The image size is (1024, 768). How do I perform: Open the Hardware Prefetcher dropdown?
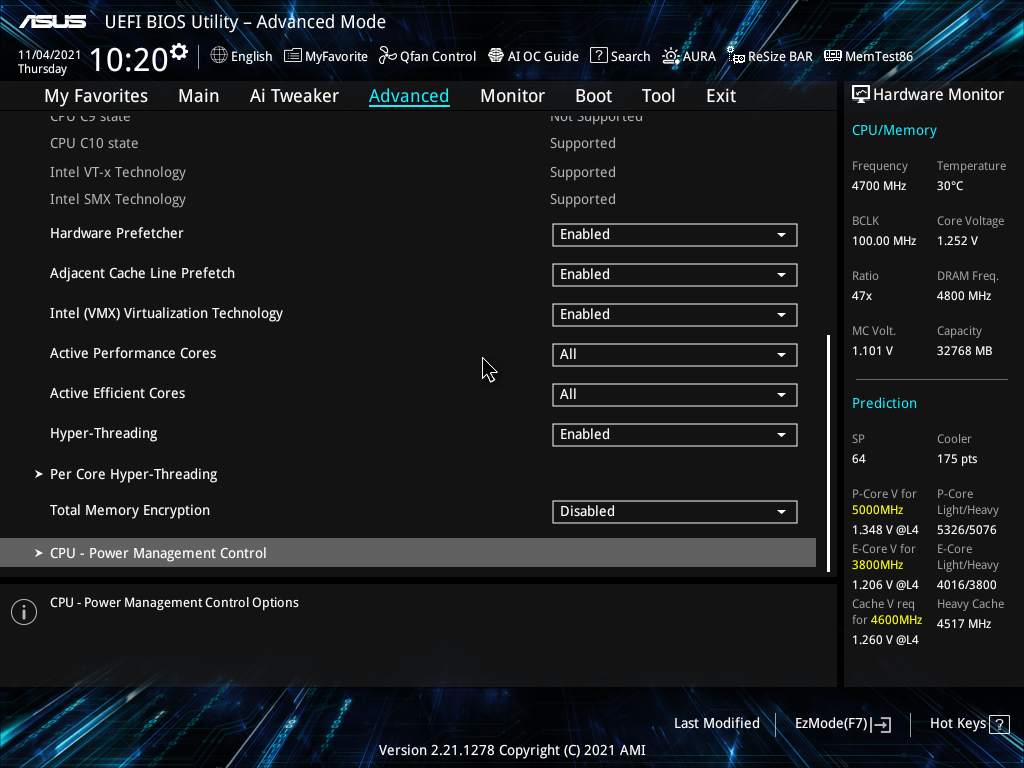click(675, 234)
